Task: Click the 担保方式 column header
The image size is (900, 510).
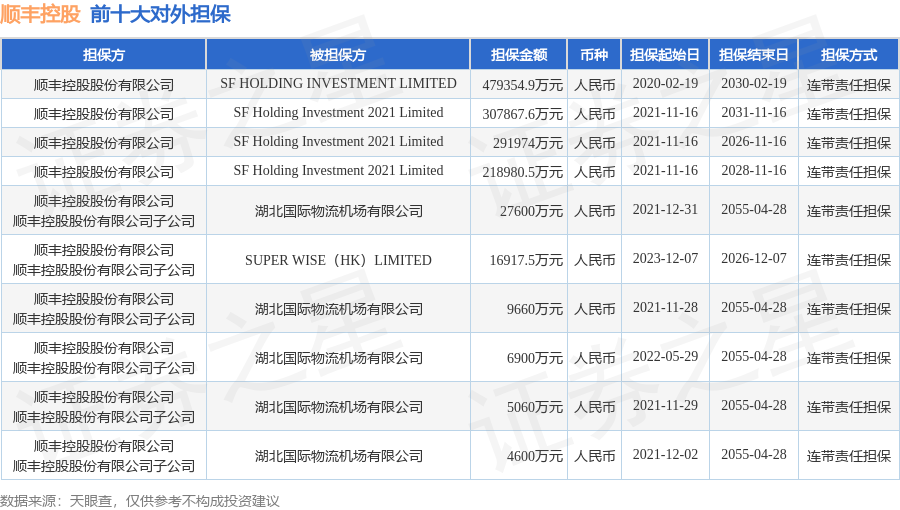Action: click(x=849, y=55)
